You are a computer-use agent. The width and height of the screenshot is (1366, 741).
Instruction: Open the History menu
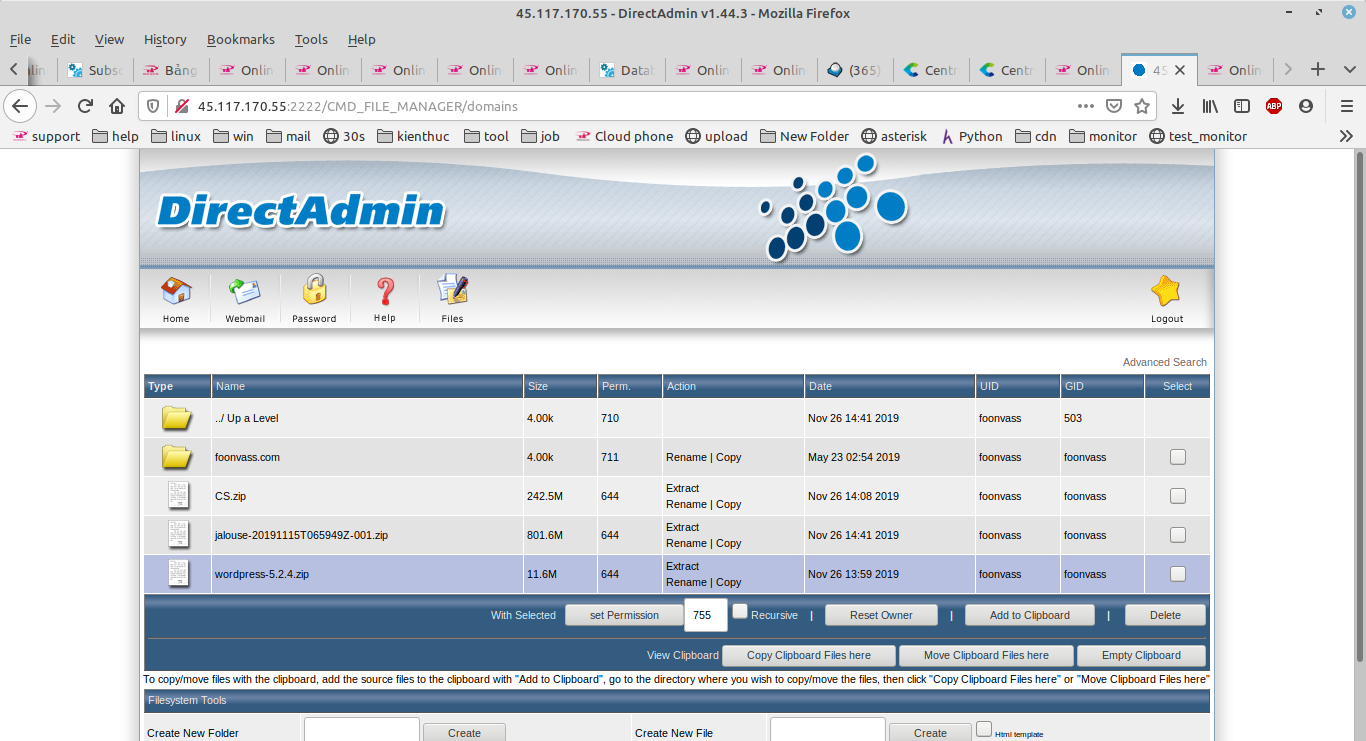(x=165, y=39)
